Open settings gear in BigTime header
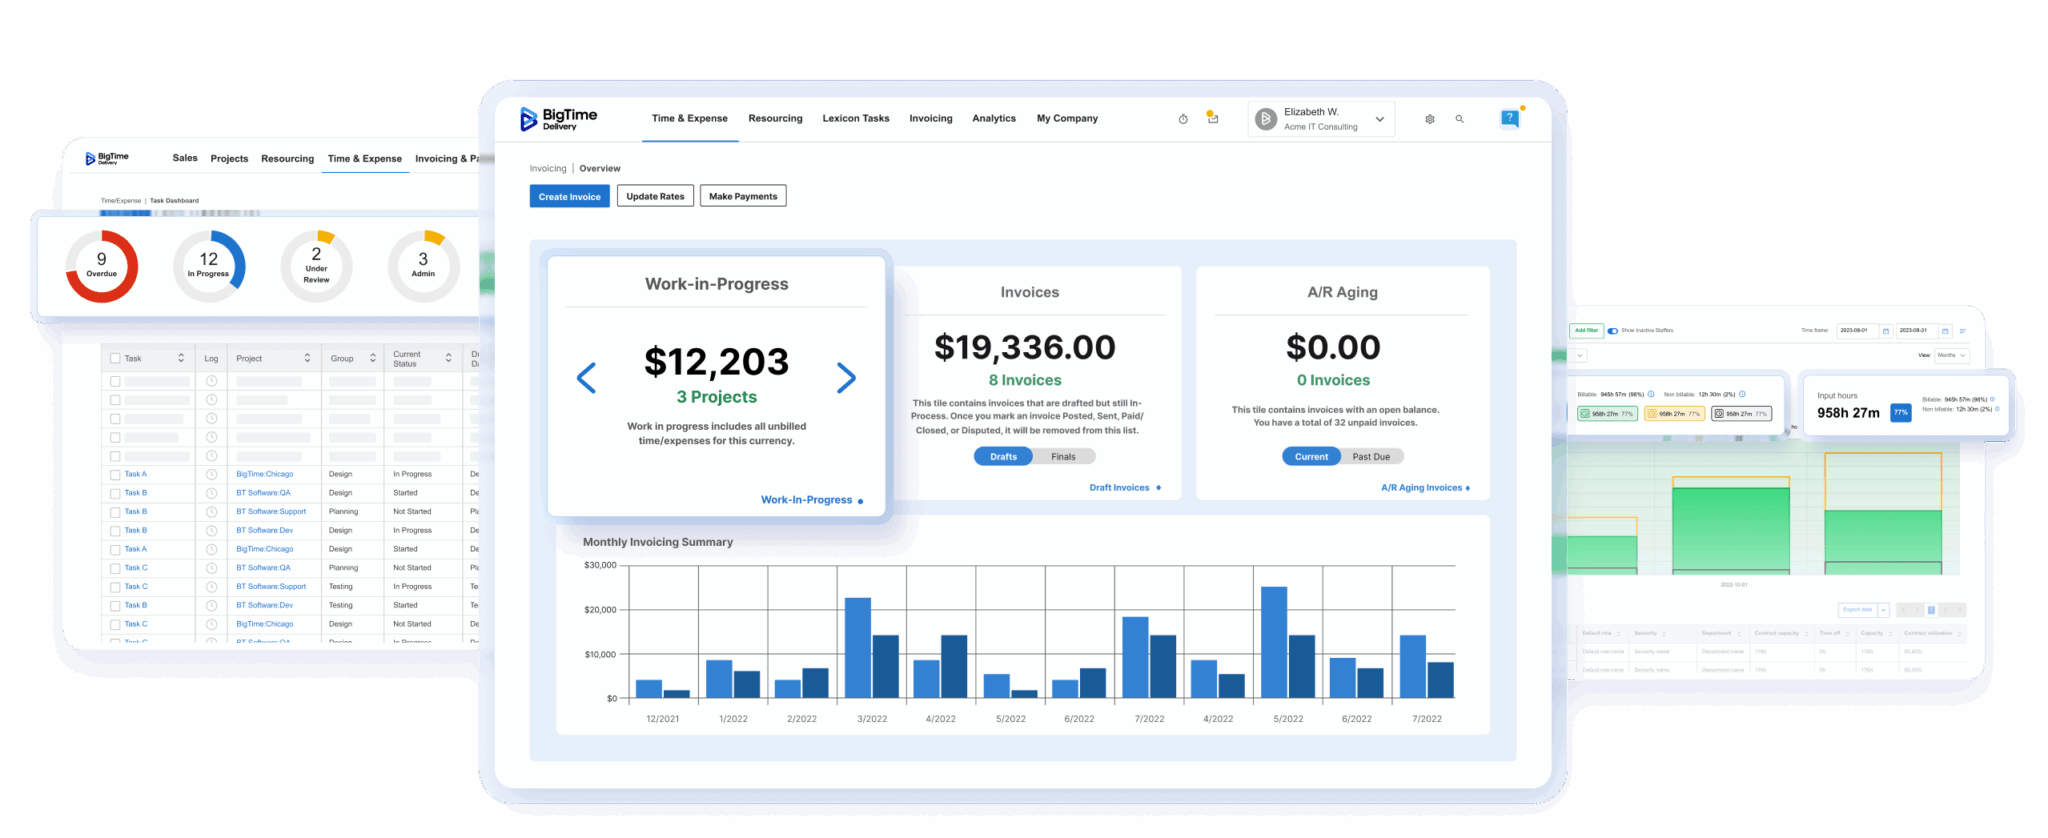This screenshot has width=2048, height=838. coord(1430,119)
